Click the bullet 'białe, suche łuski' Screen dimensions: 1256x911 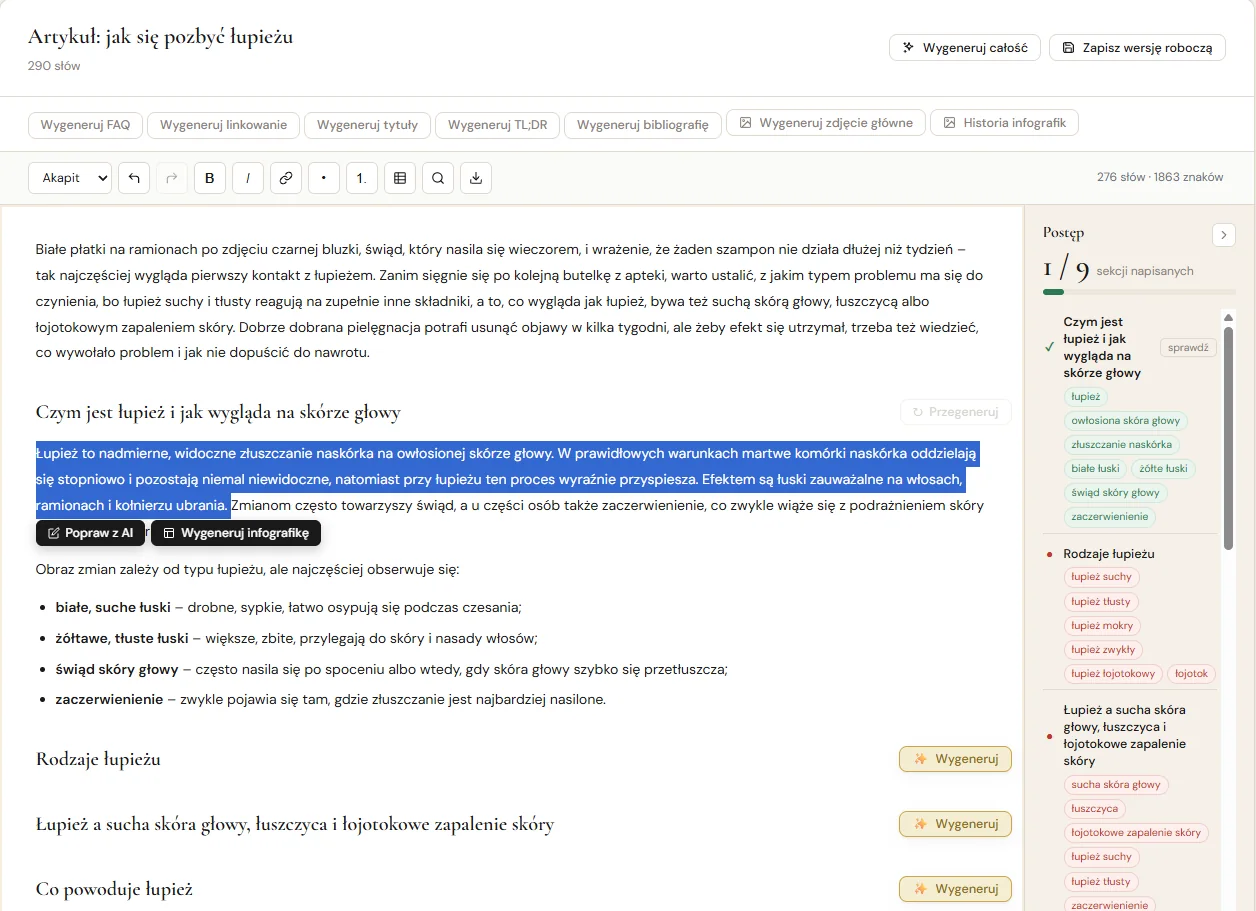tap(113, 607)
